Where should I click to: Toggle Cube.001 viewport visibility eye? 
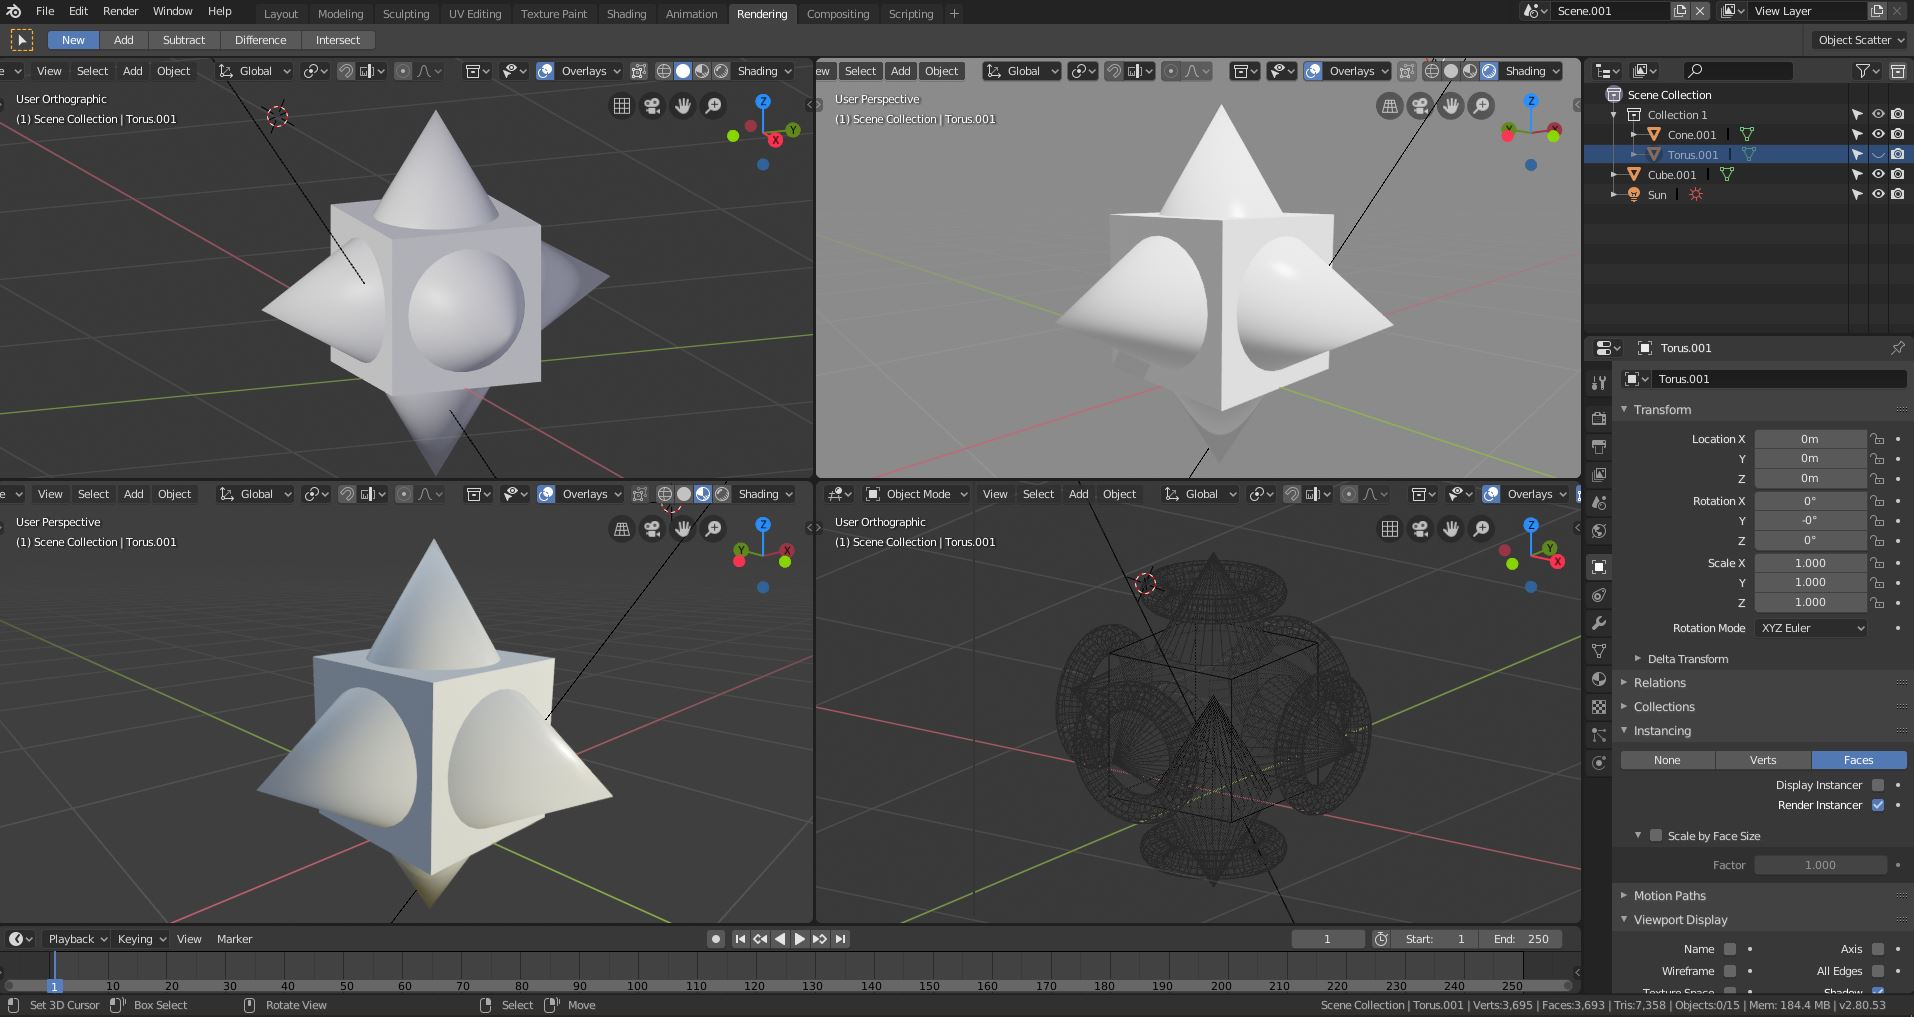[1878, 174]
